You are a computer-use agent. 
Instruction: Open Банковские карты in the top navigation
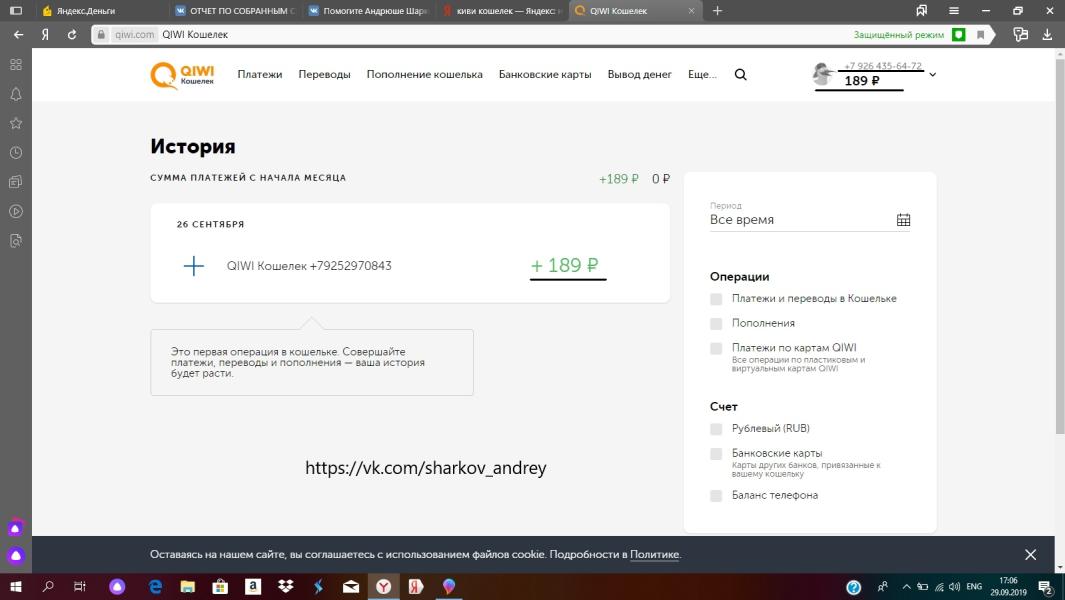(545, 75)
